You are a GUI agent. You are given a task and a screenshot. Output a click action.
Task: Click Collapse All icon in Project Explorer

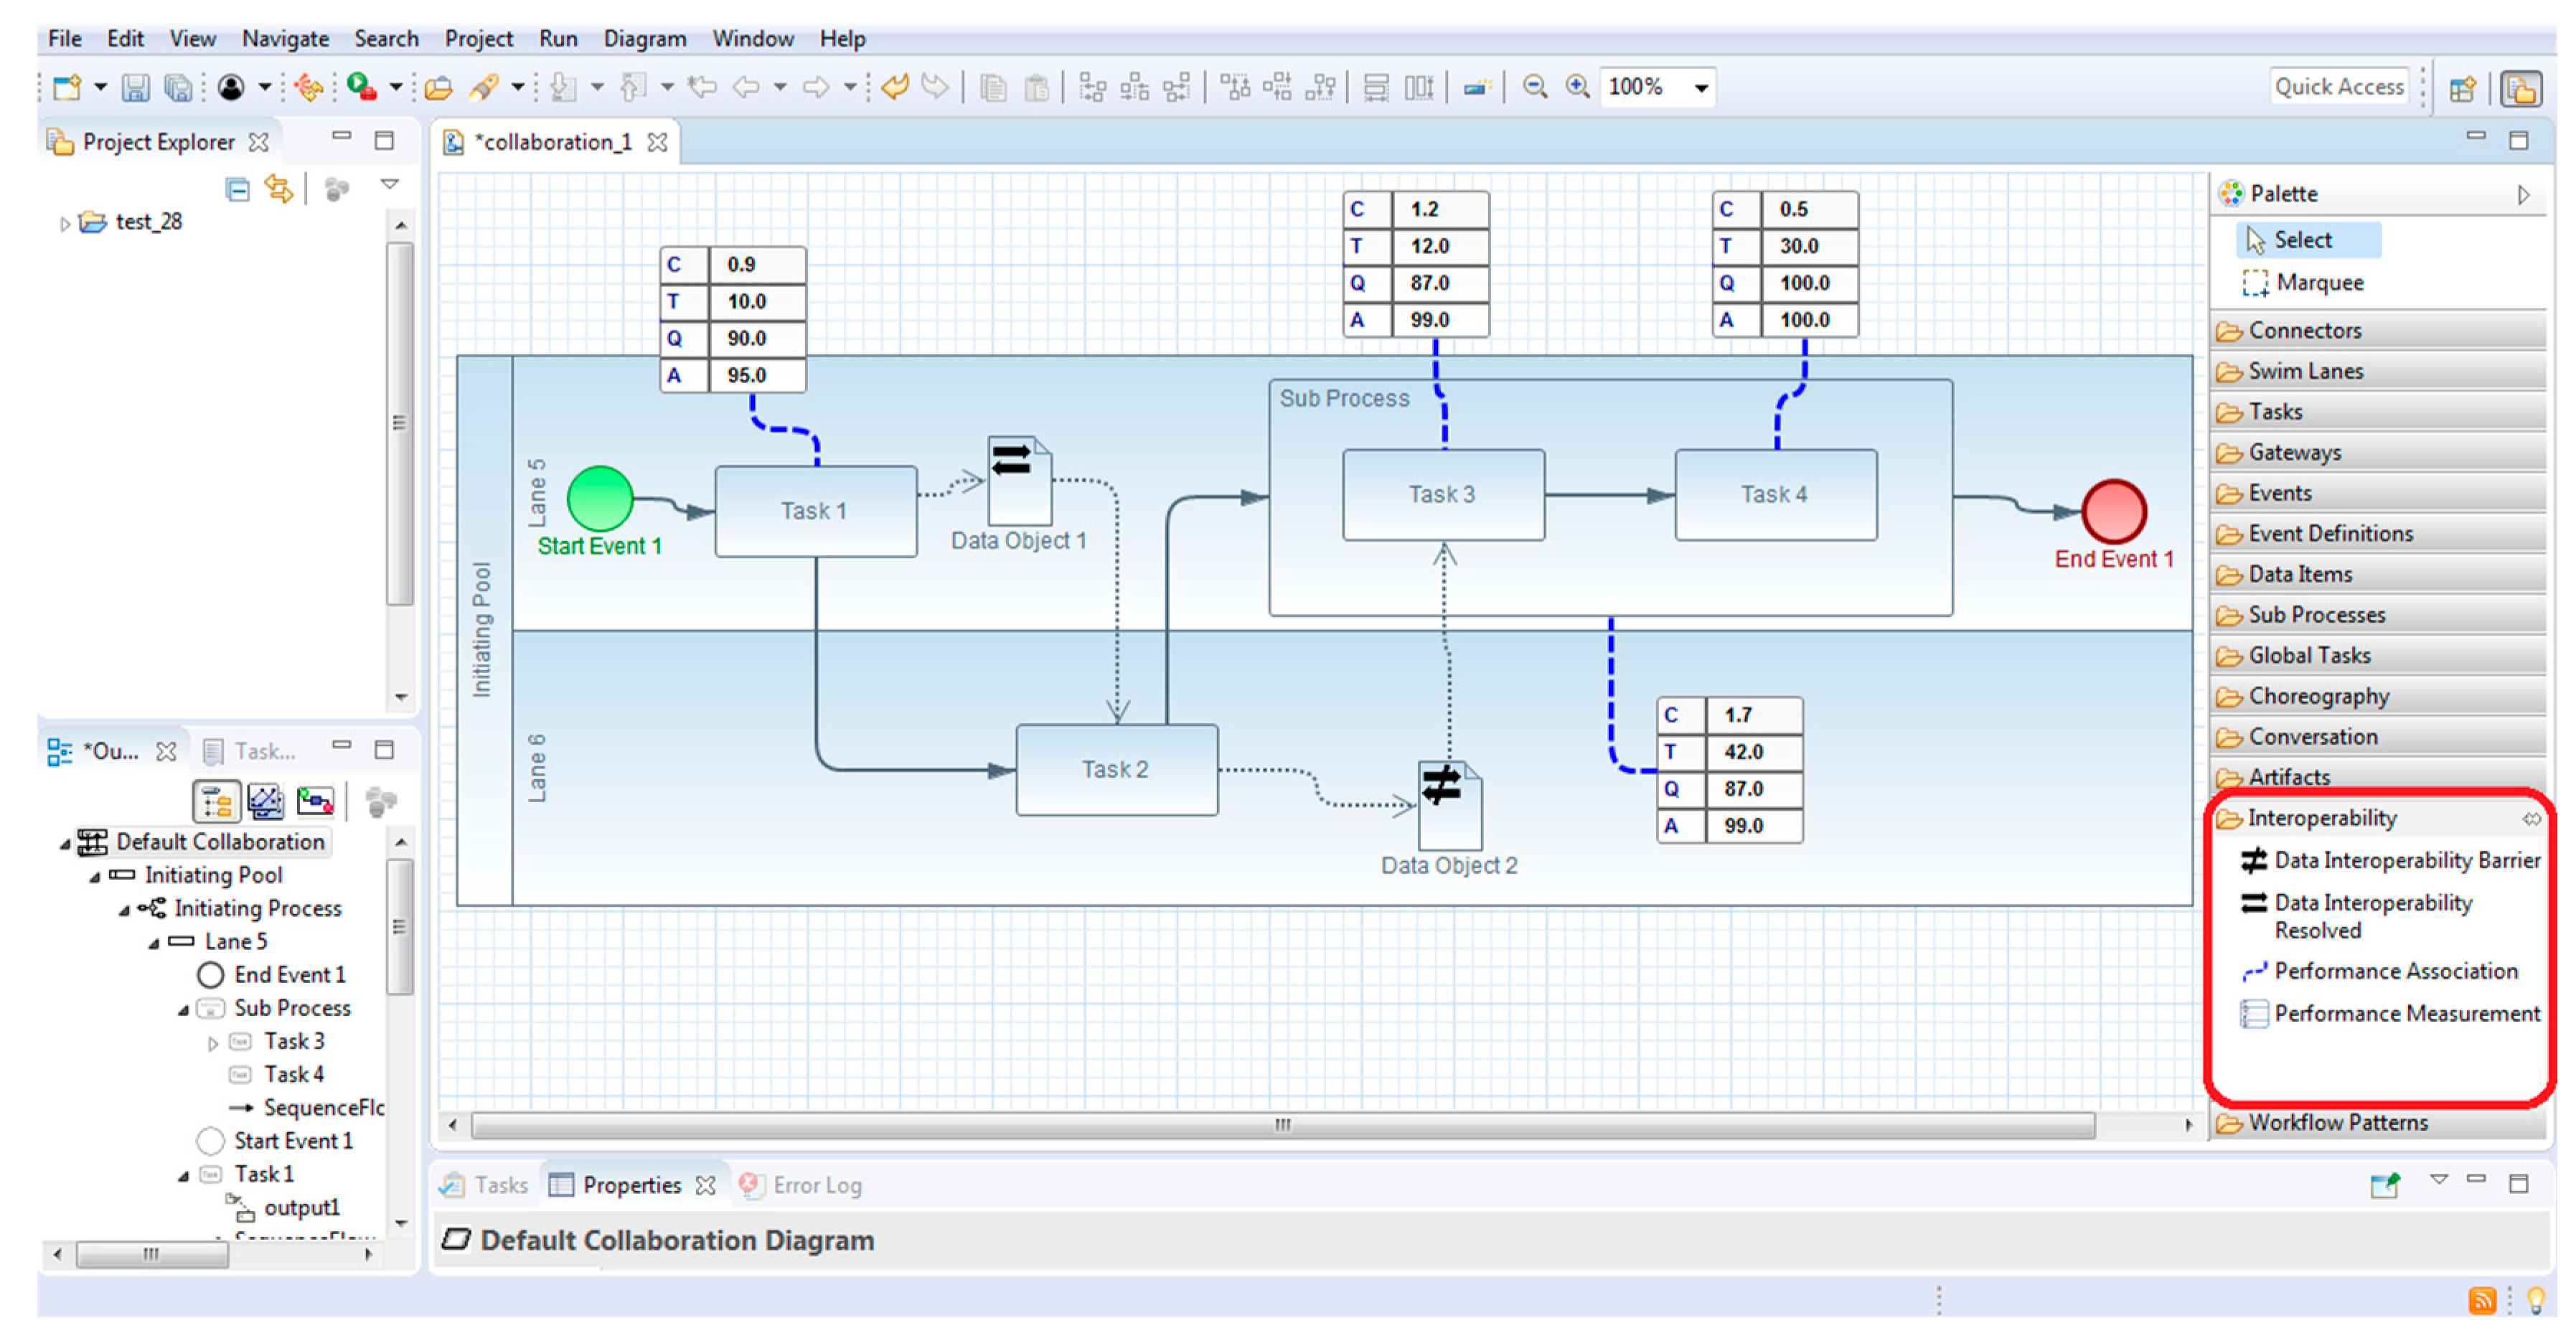[237, 189]
